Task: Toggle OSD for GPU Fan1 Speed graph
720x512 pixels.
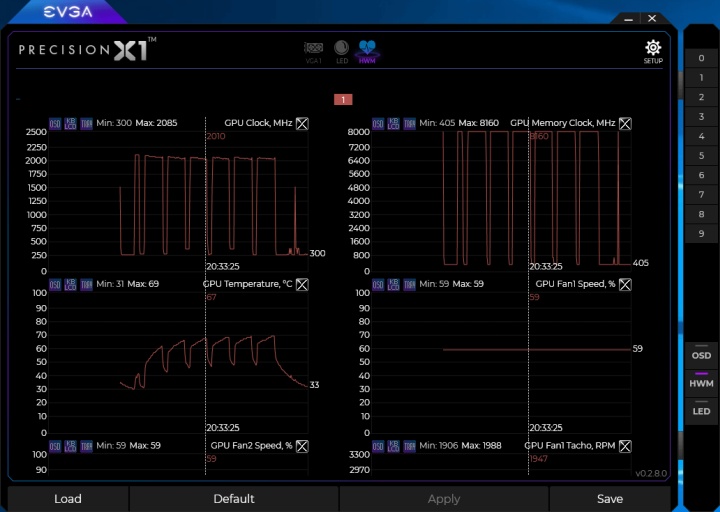Action: tap(378, 285)
